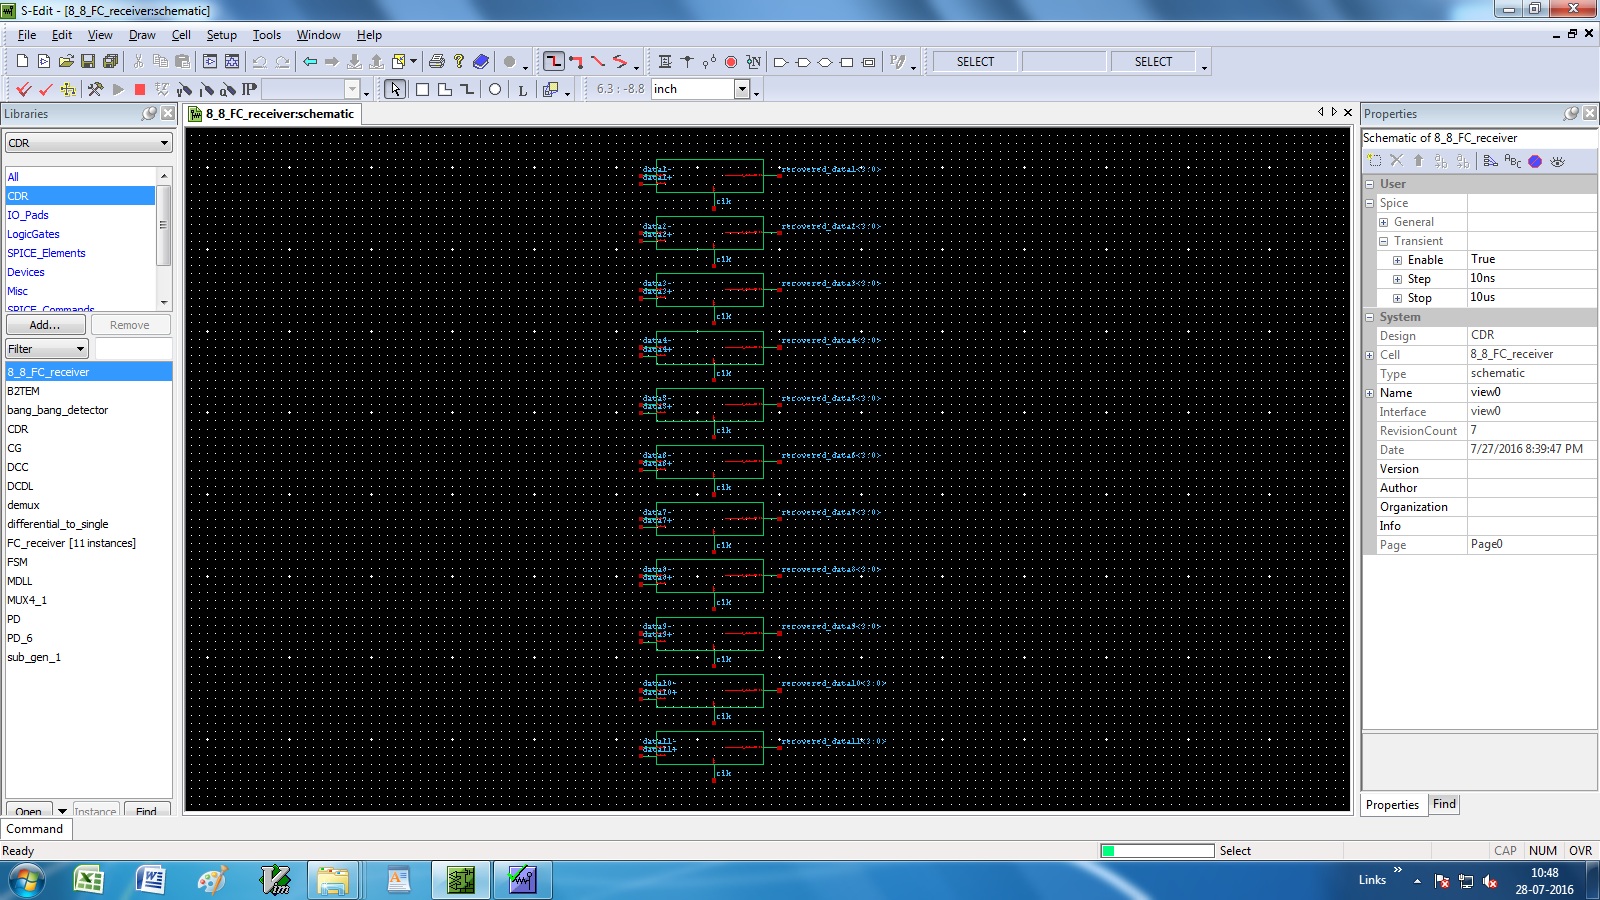Open the inch units dropdown
1600x900 pixels.
point(742,89)
